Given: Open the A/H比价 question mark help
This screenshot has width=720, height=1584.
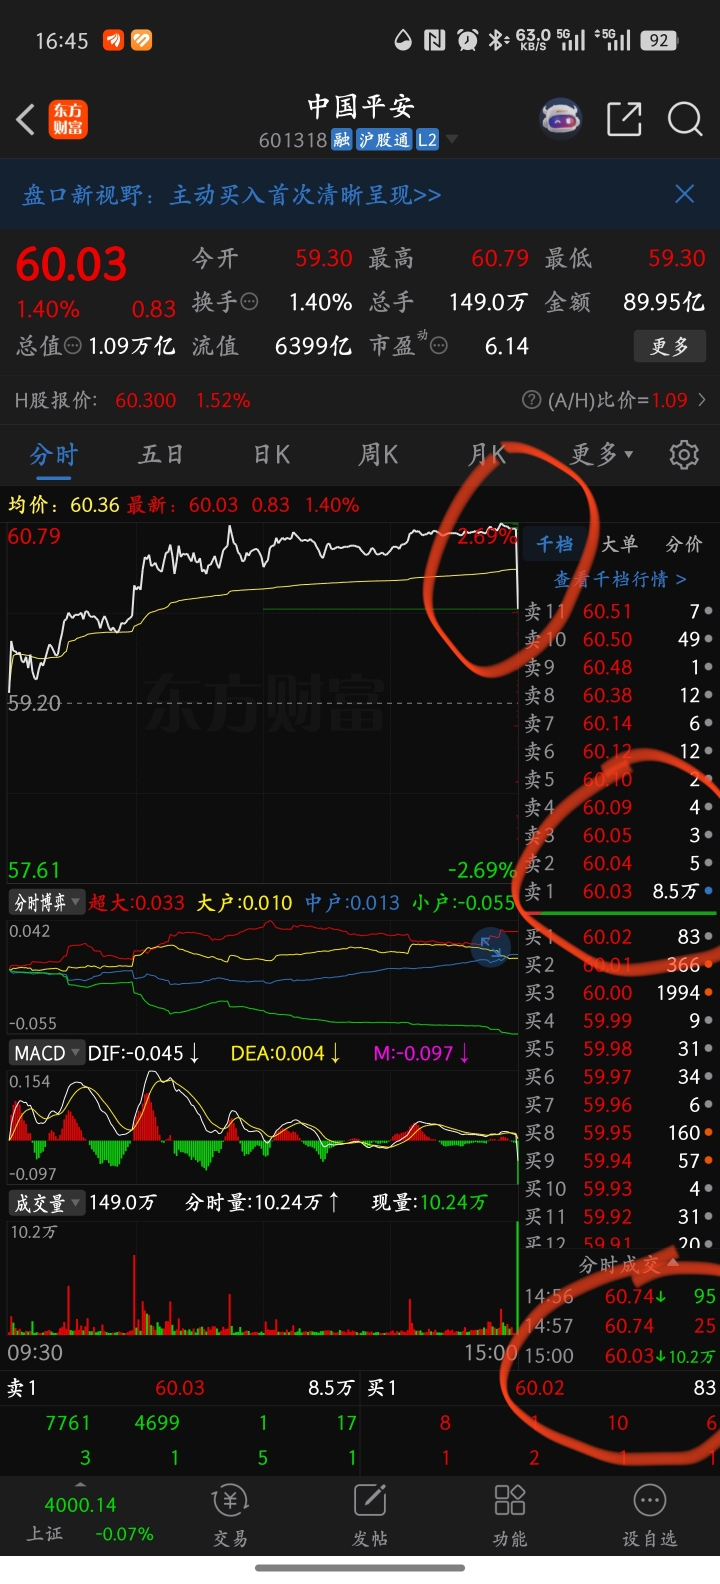Looking at the screenshot, I should pyautogui.click(x=532, y=400).
